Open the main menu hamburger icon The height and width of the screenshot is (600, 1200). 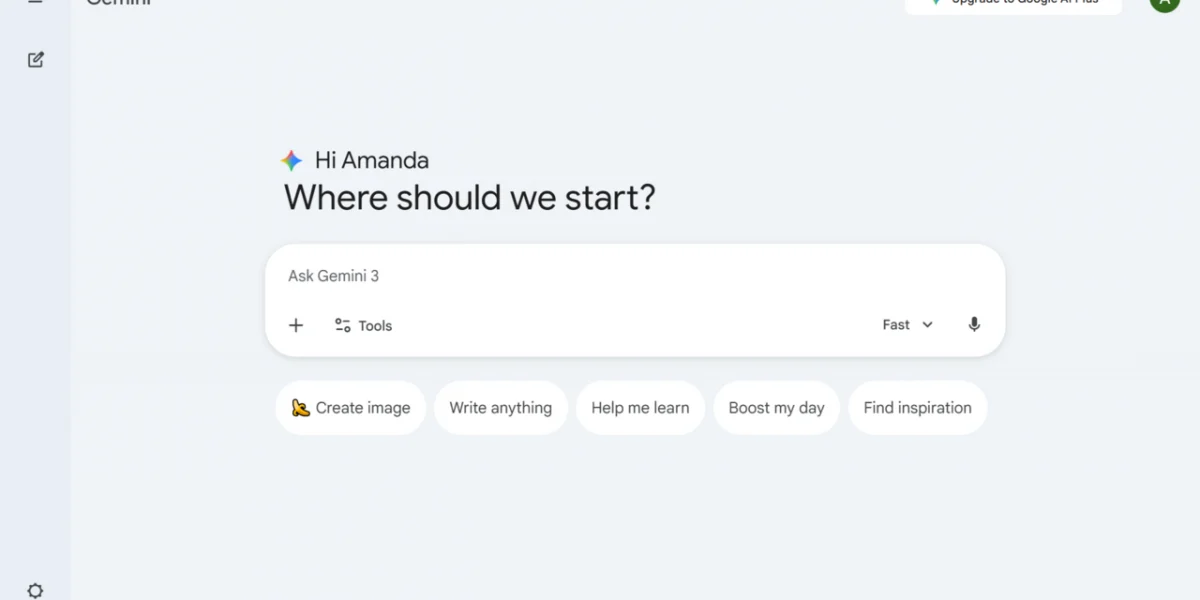coord(36,2)
